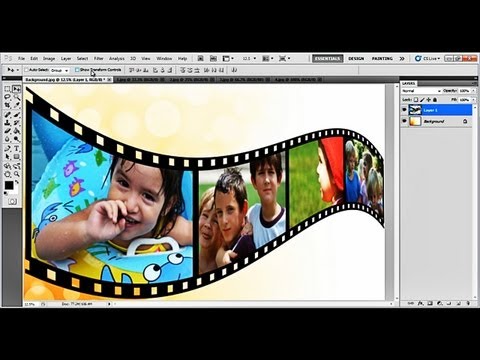Open the Auto-Select Group dropdown
Screen dimensions: 480x360
(x=59, y=70)
